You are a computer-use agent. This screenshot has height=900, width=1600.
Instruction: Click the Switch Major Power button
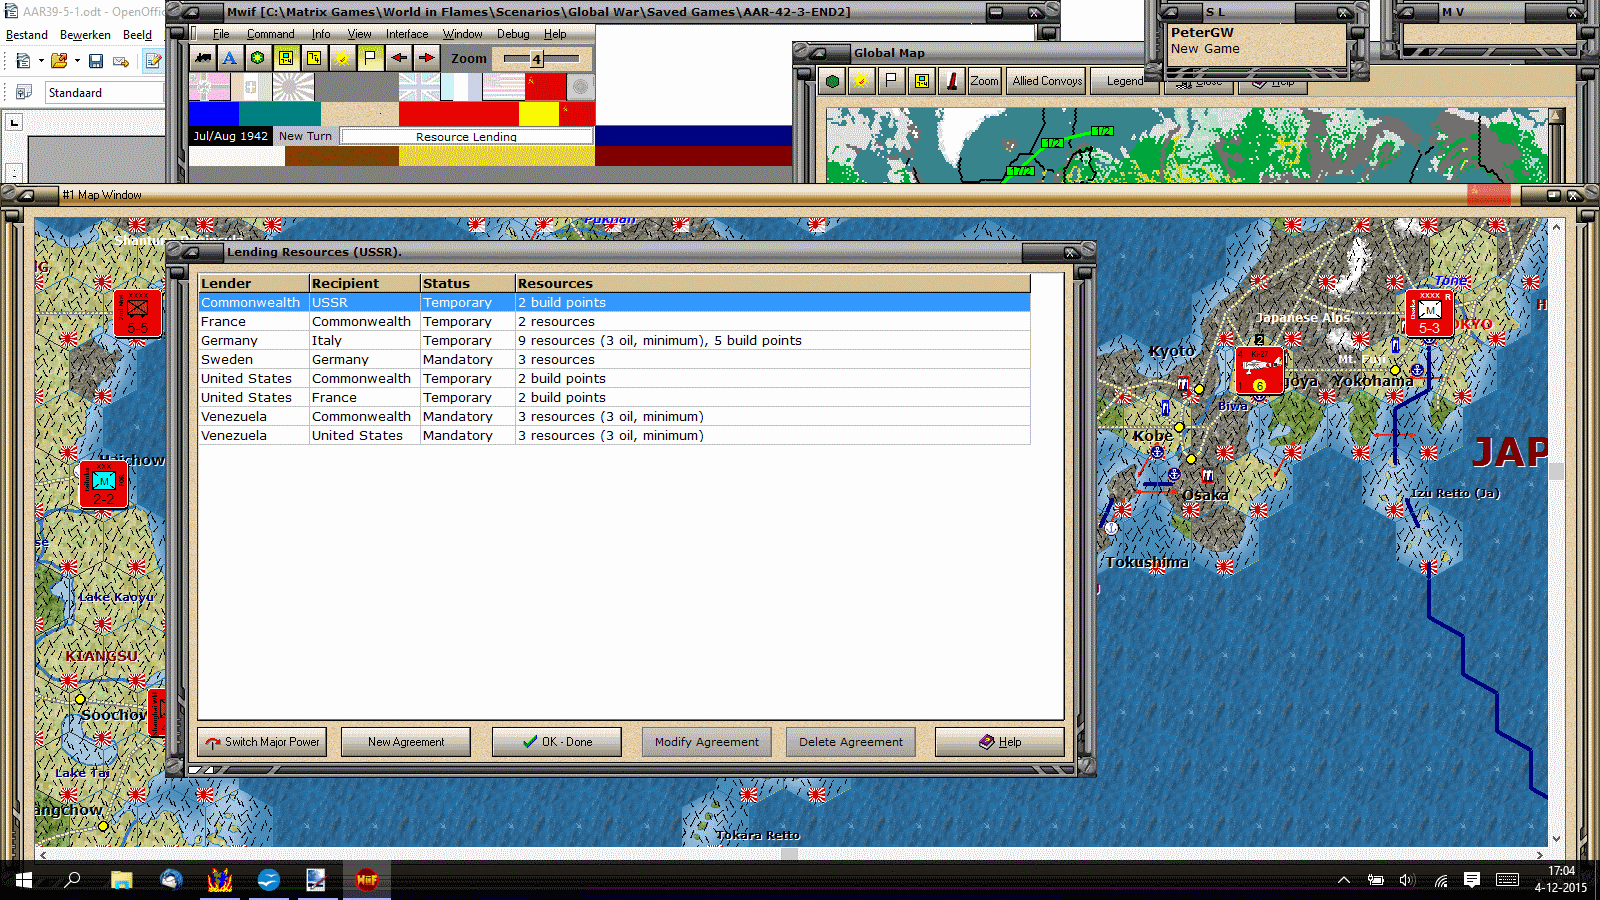pos(263,742)
